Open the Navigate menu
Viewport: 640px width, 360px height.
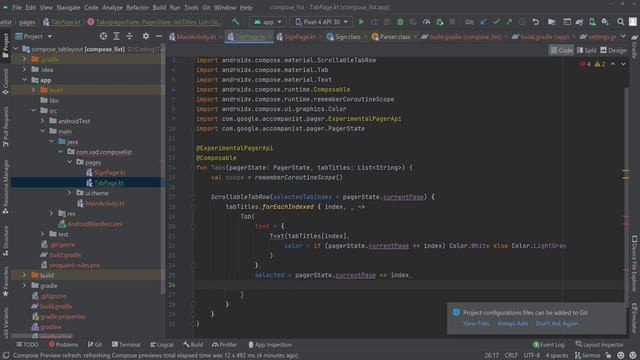point(69,7)
